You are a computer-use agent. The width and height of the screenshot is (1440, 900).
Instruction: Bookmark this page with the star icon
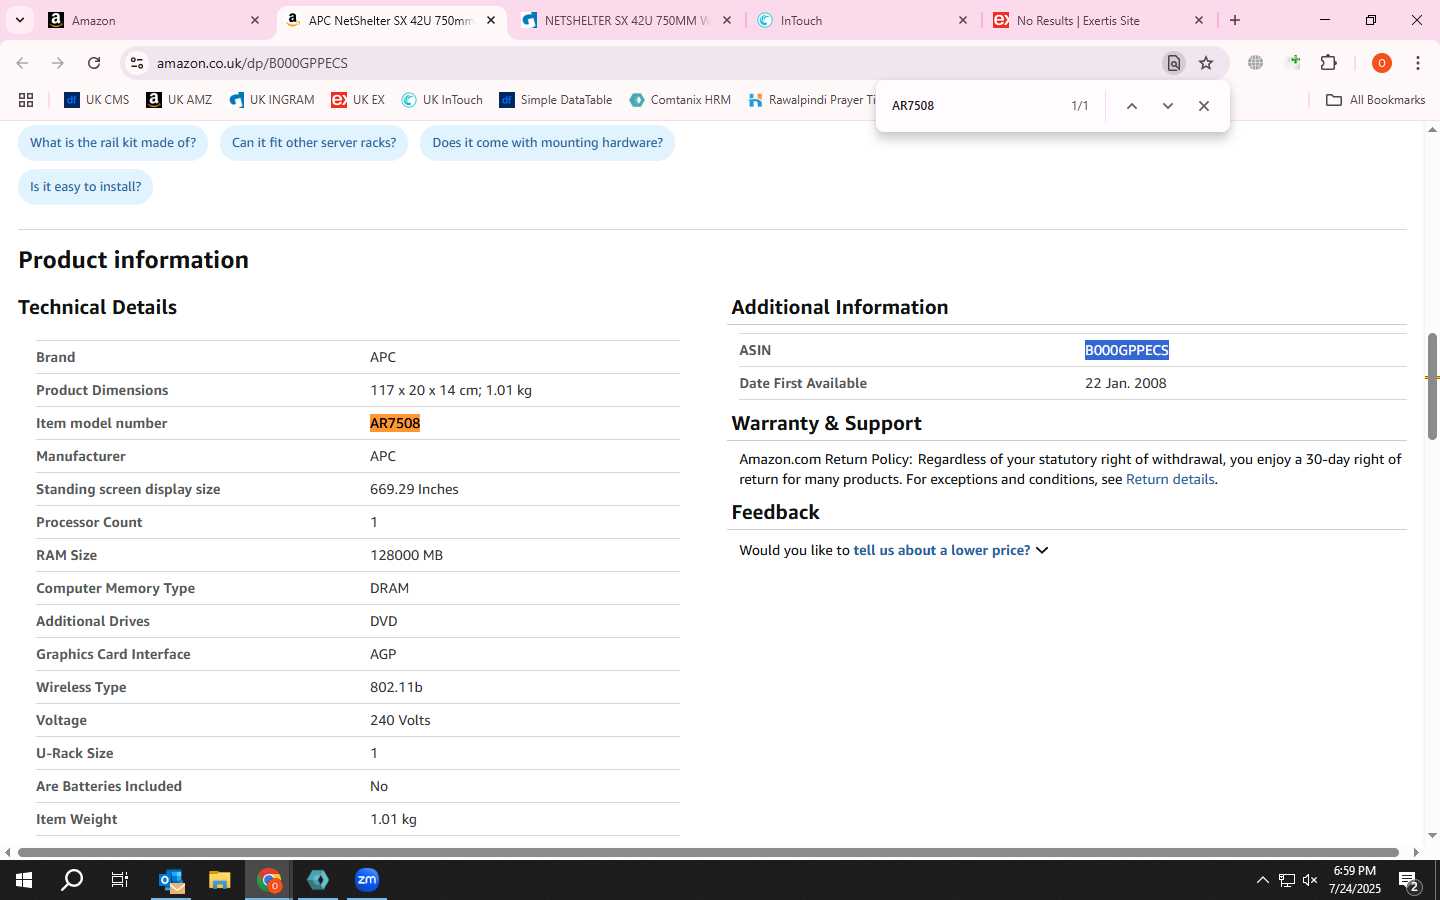(x=1206, y=63)
